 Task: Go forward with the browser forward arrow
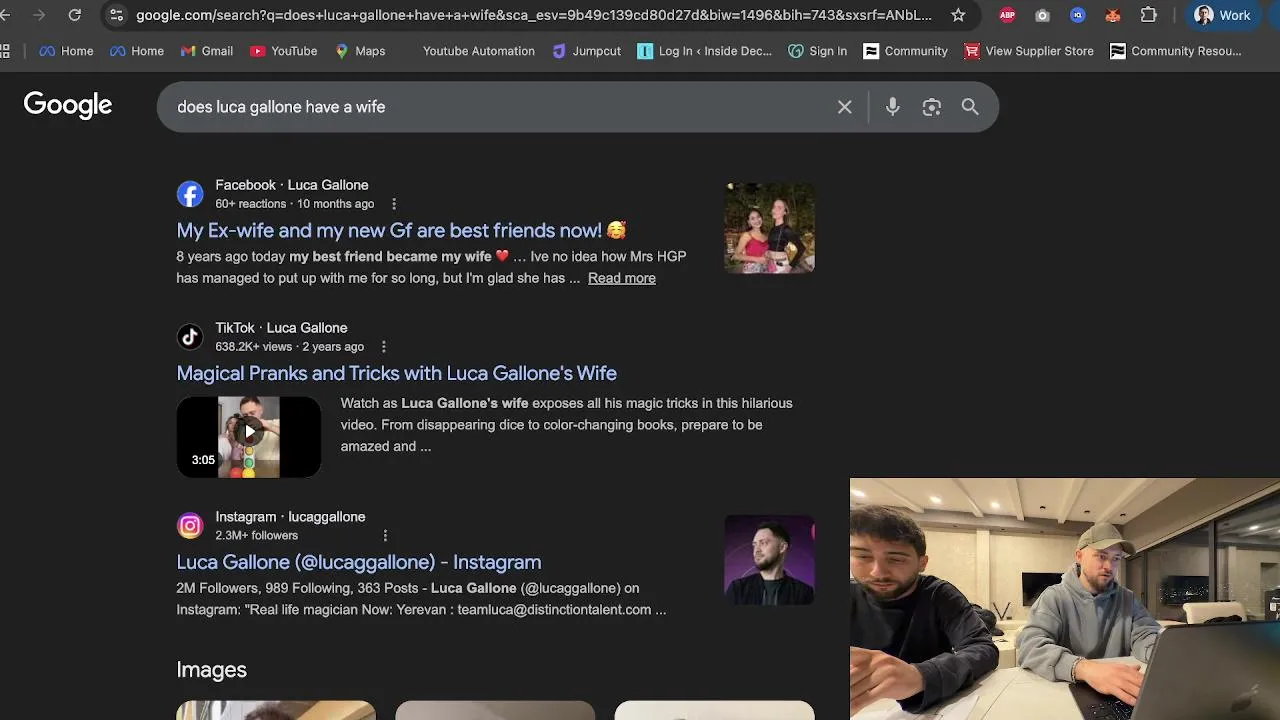tap(39, 15)
